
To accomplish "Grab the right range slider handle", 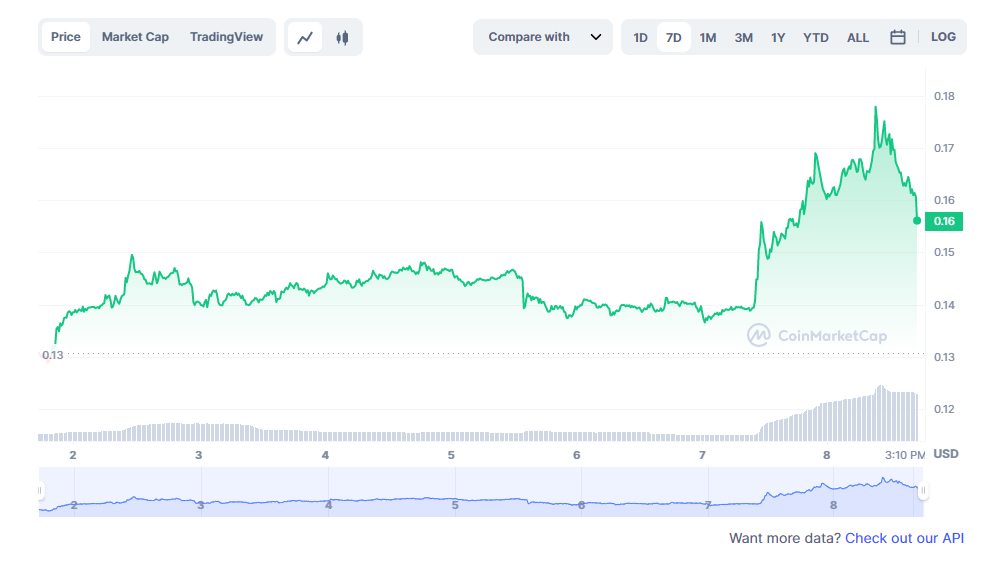I will (923, 490).
